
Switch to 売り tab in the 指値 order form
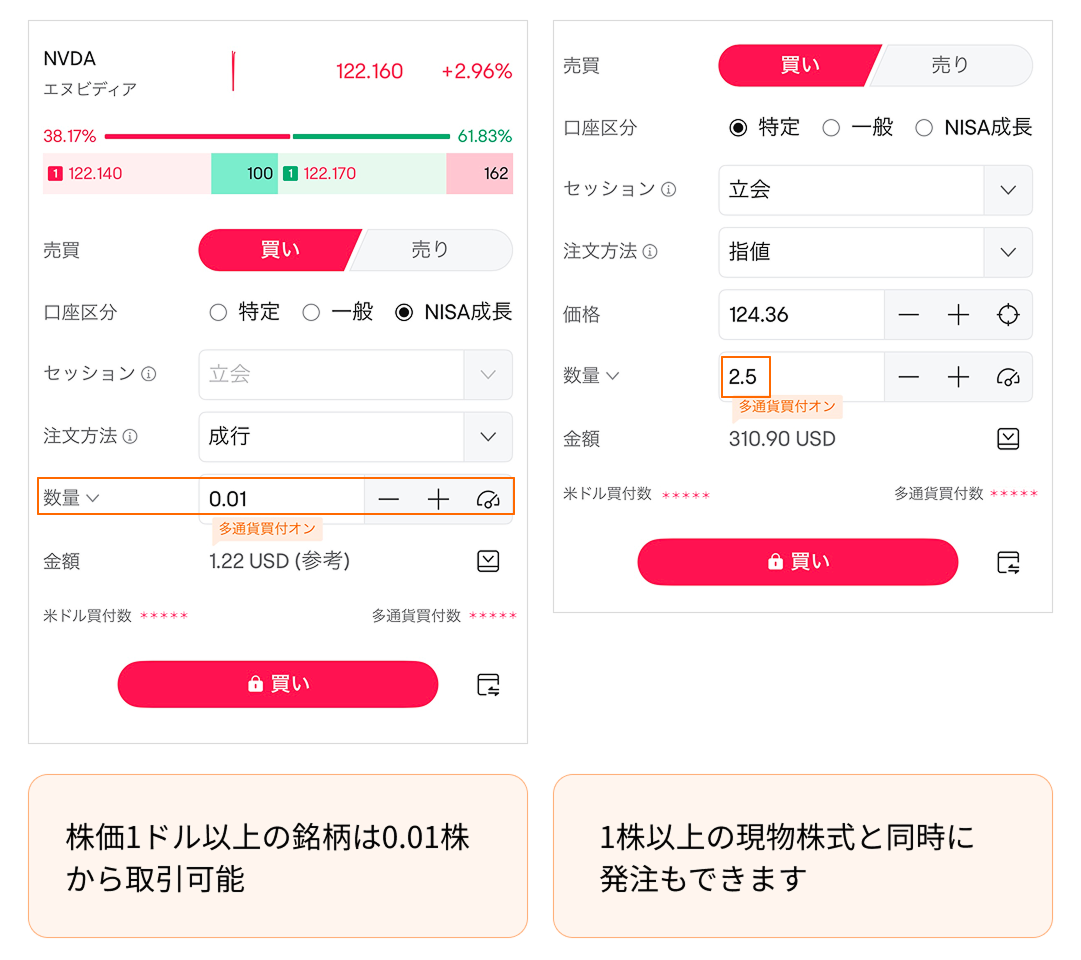tap(951, 65)
